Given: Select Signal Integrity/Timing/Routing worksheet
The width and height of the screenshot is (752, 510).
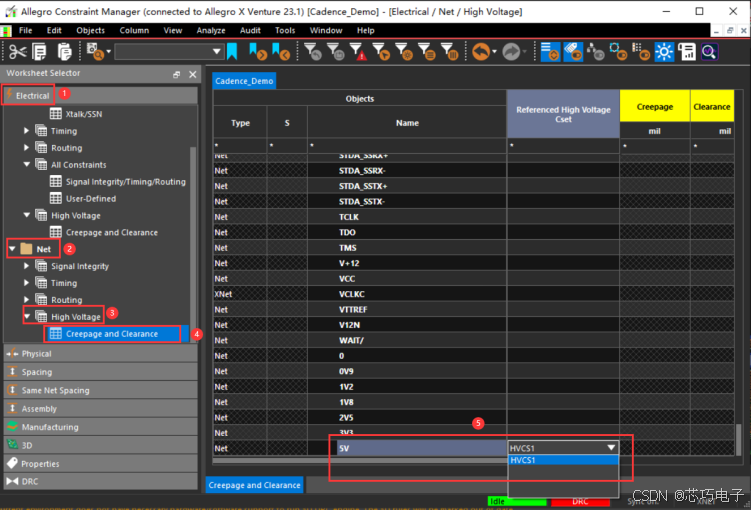Looking at the screenshot, I should [126, 181].
